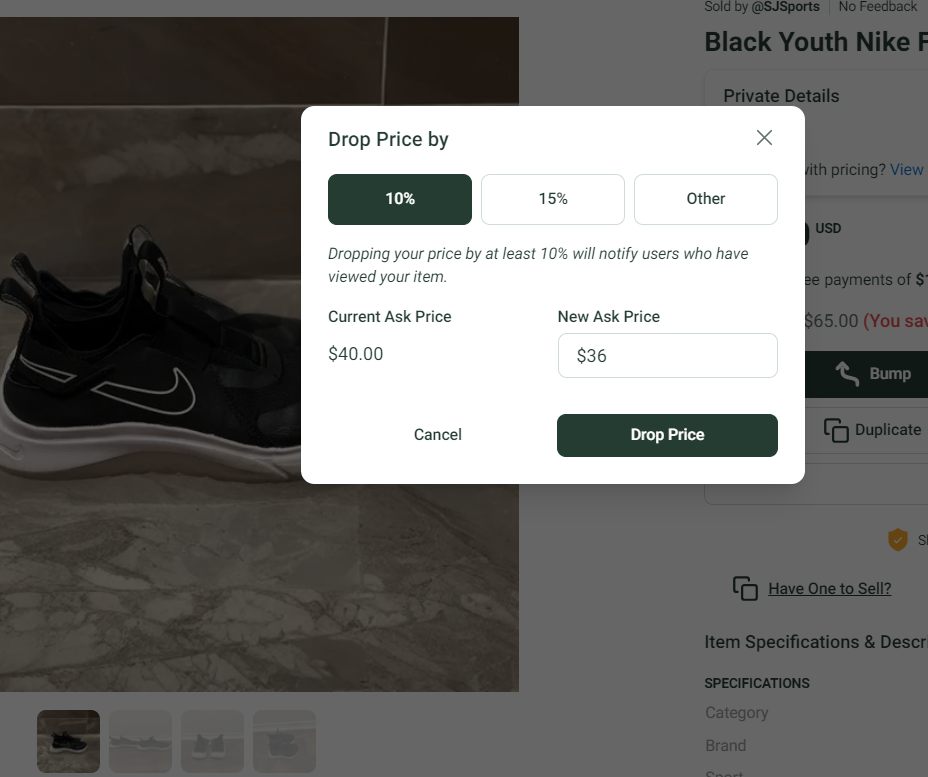Select the third shoe thumbnail
This screenshot has width=928, height=777.
[x=212, y=741]
